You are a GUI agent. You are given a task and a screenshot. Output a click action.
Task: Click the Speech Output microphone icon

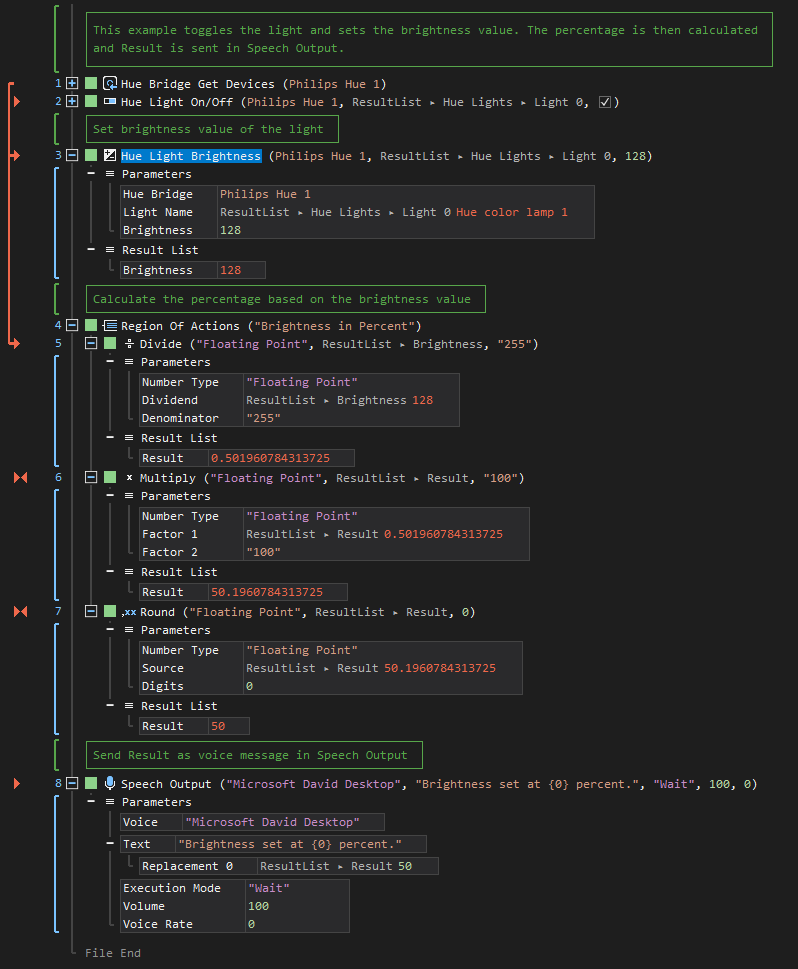110,784
